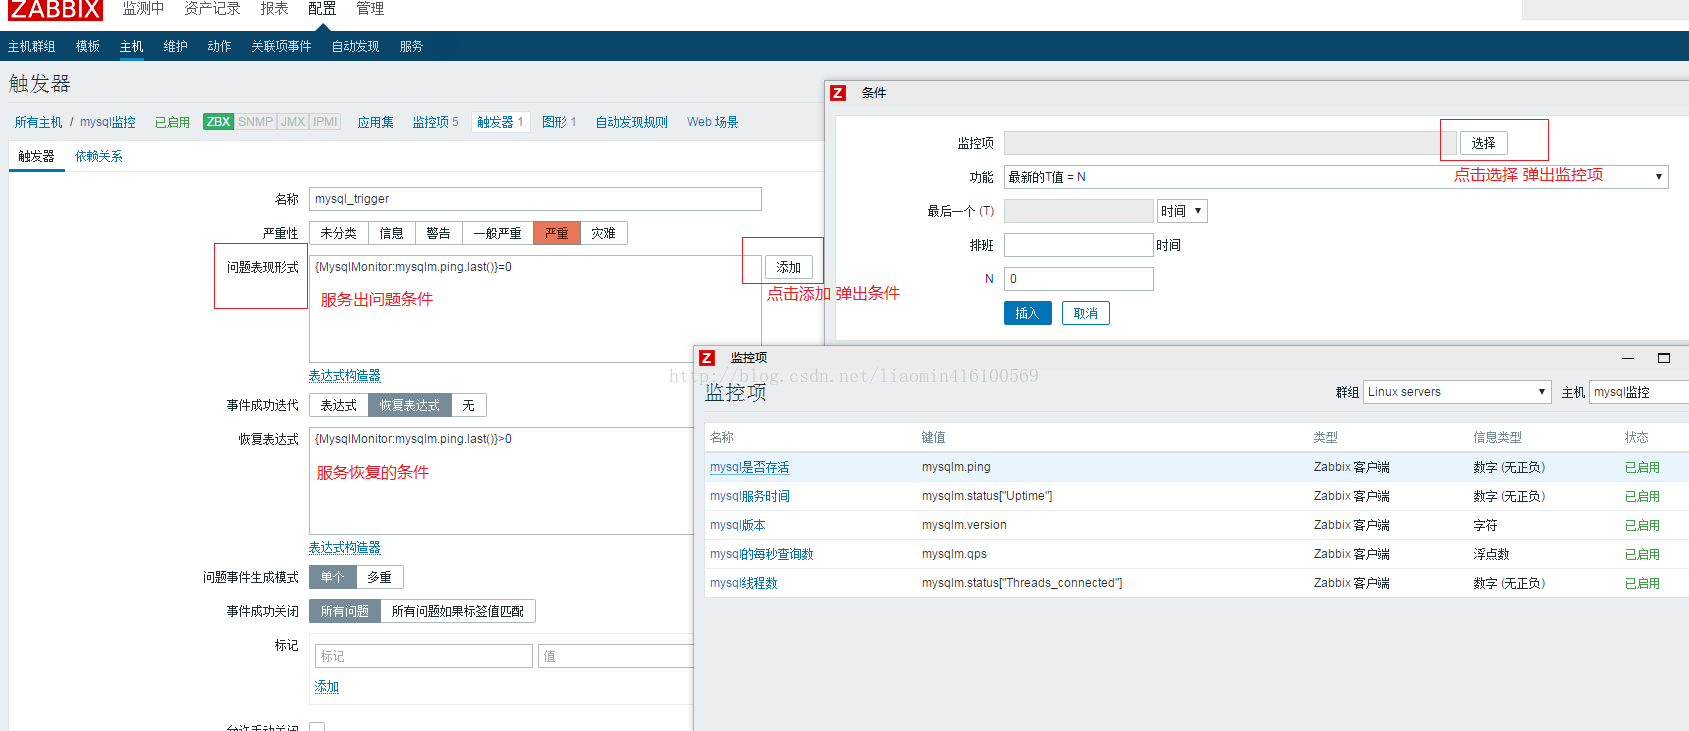Go to 动作 submenu

click(x=220, y=47)
